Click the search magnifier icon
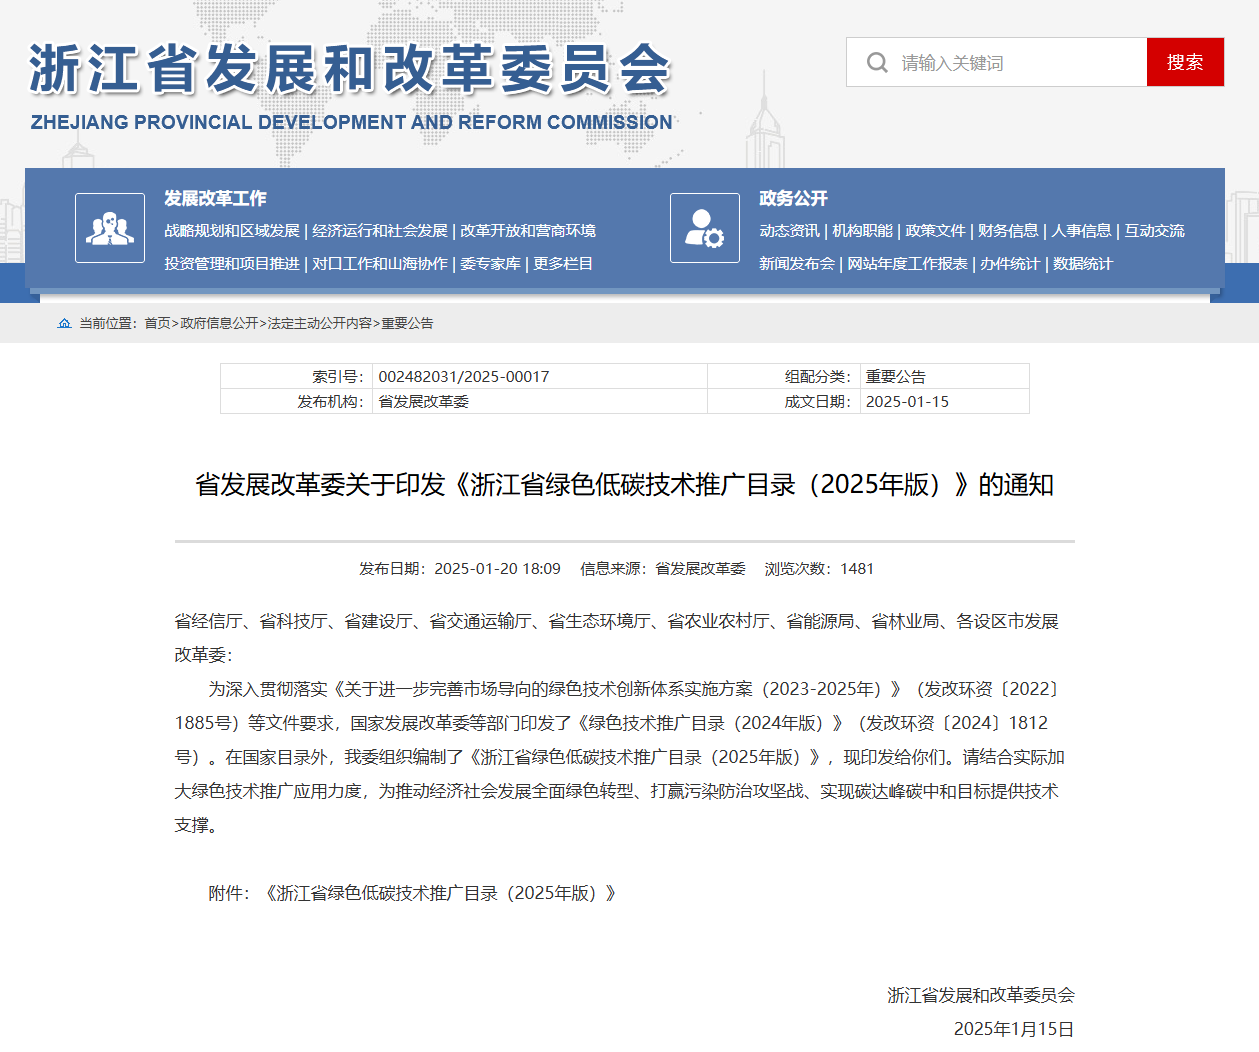This screenshot has width=1259, height=1052. (x=877, y=63)
